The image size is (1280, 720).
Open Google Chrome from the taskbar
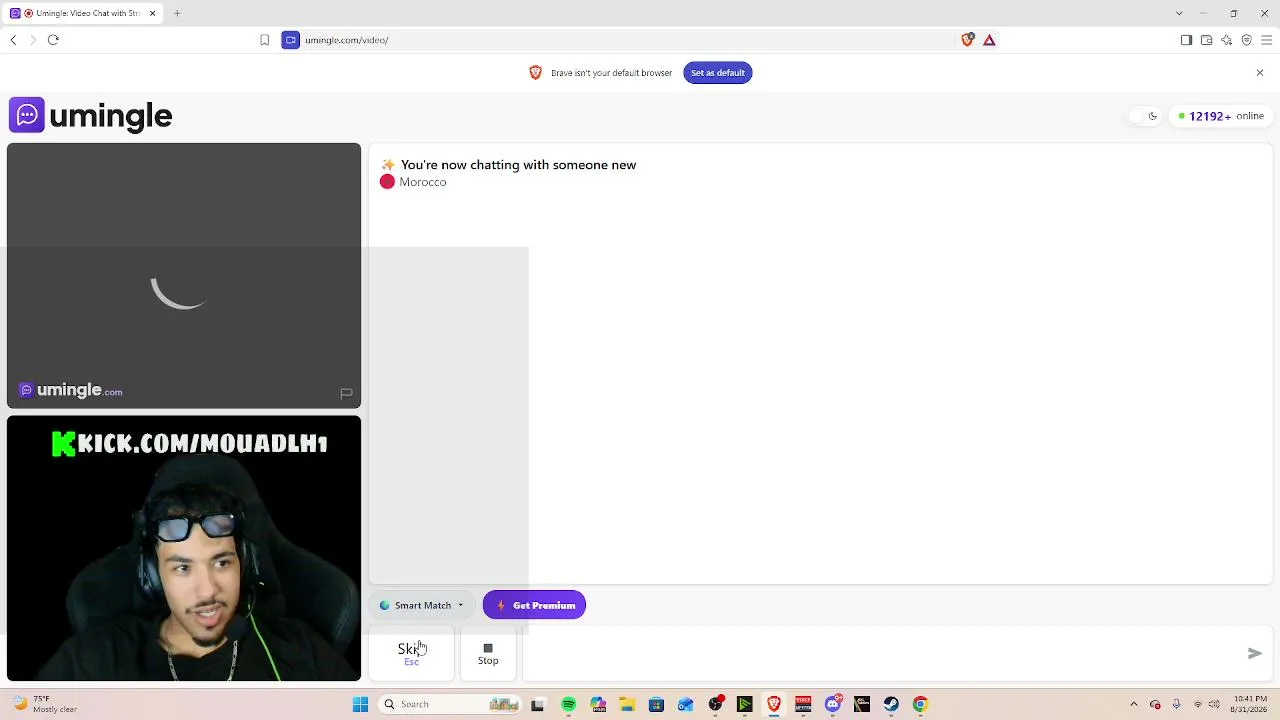920,704
